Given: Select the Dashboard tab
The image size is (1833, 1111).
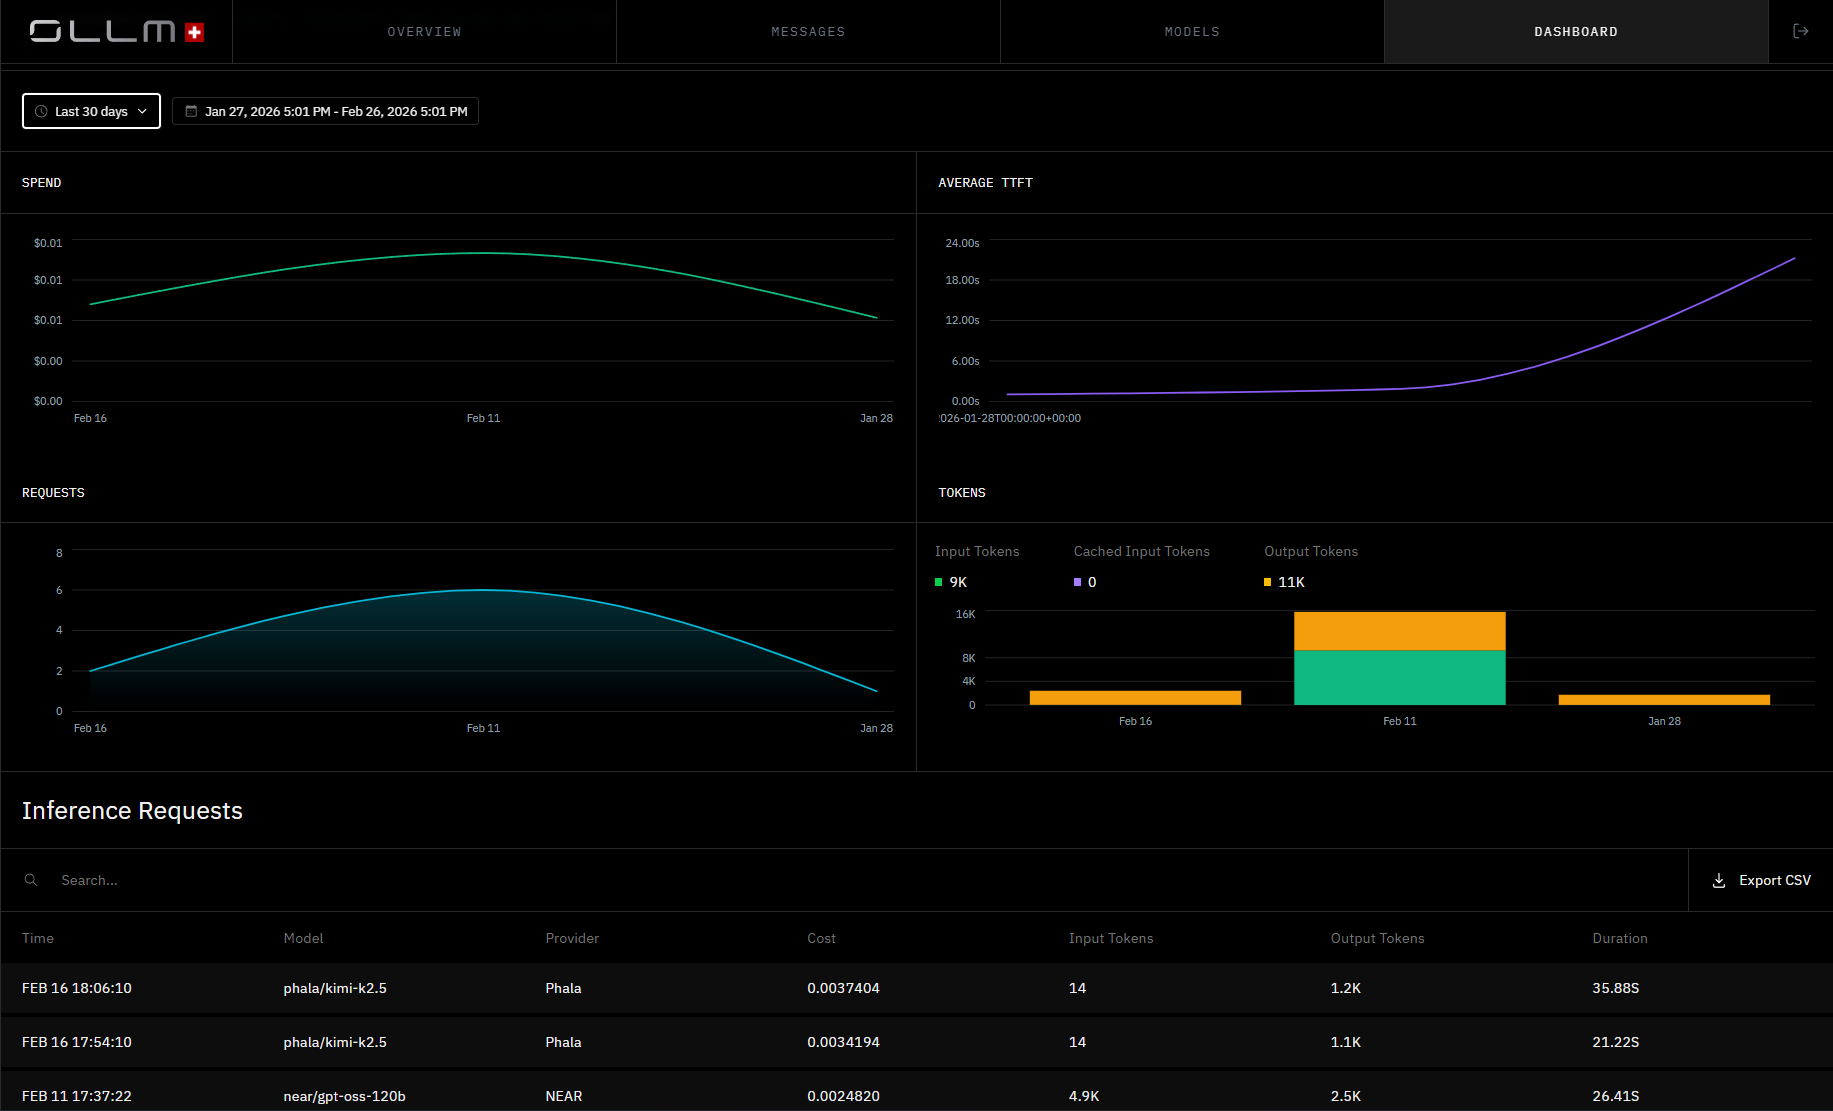Looking at the screenshot, I should (x=1576, y=32).
